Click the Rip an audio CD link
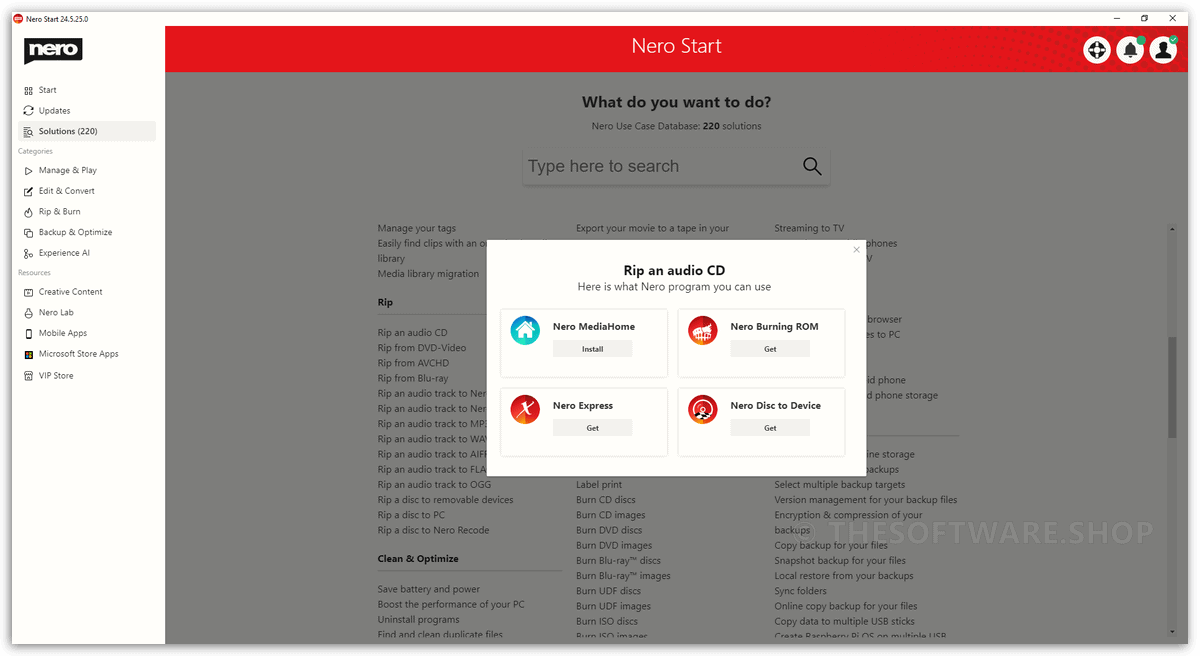 tap(413, 333)
